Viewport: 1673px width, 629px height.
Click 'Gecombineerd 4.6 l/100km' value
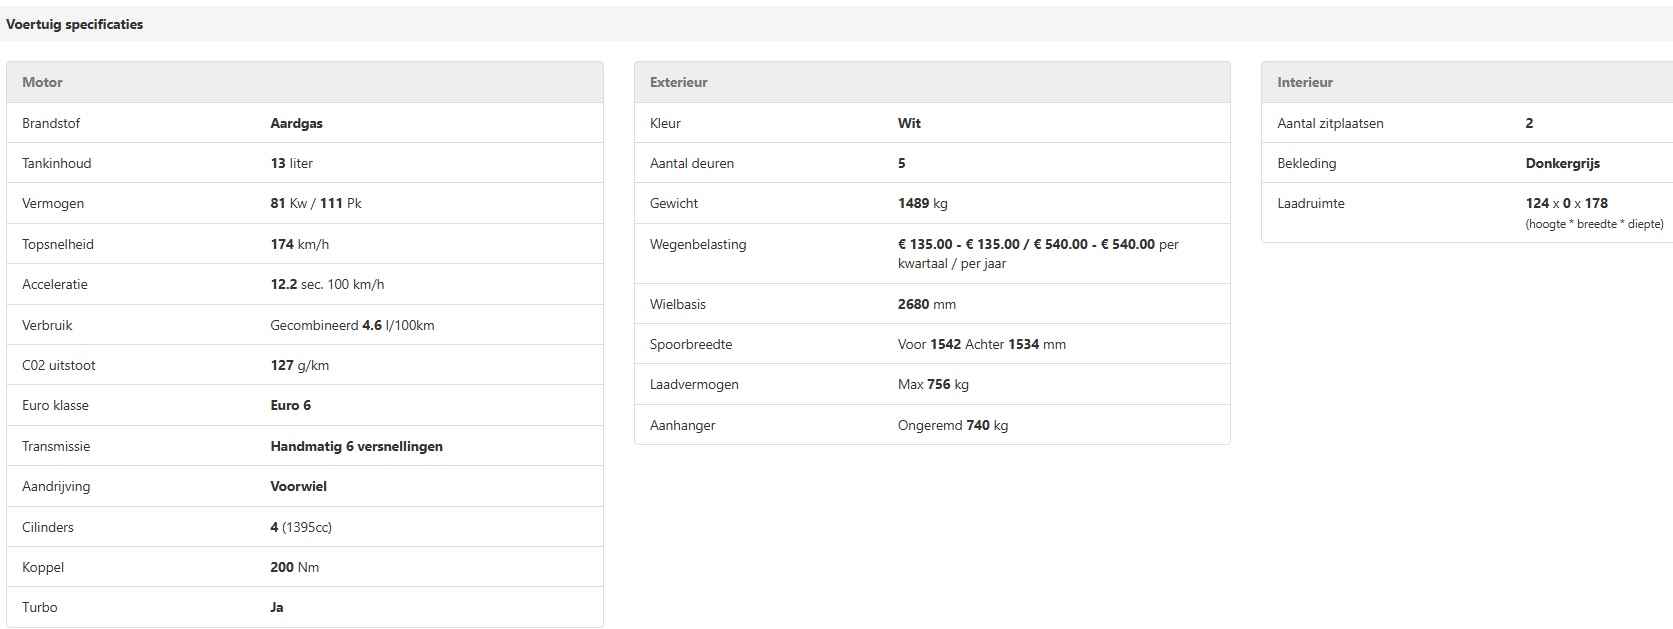(x=352, y=325)
